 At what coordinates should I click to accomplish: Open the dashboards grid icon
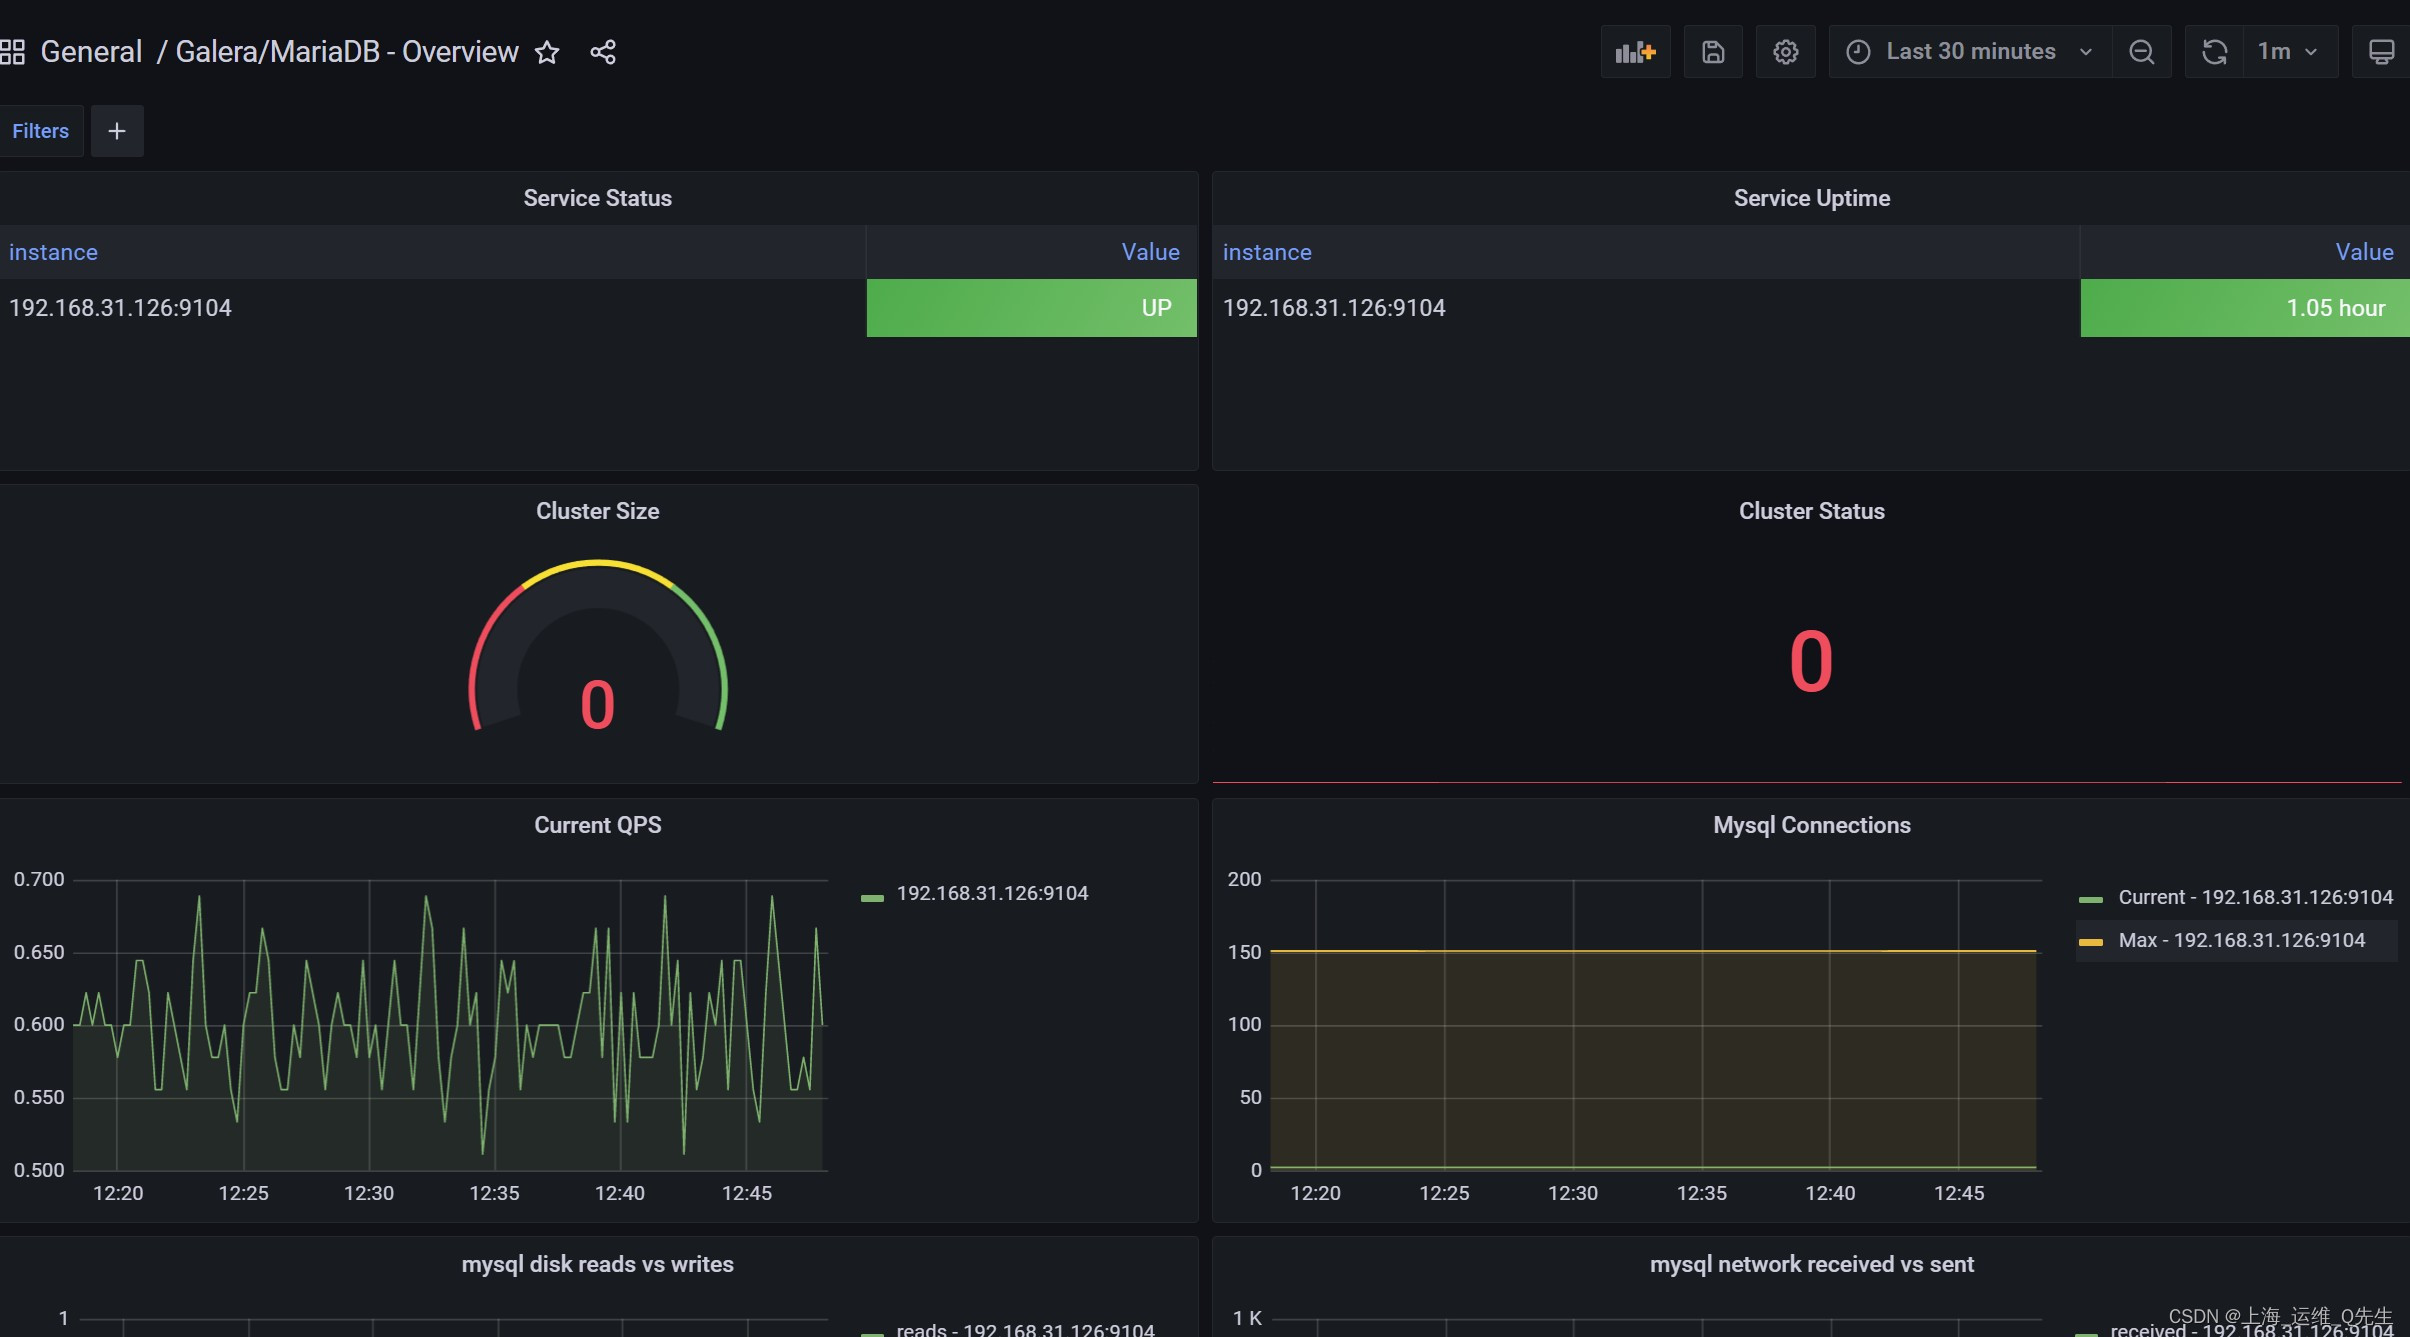12,52
